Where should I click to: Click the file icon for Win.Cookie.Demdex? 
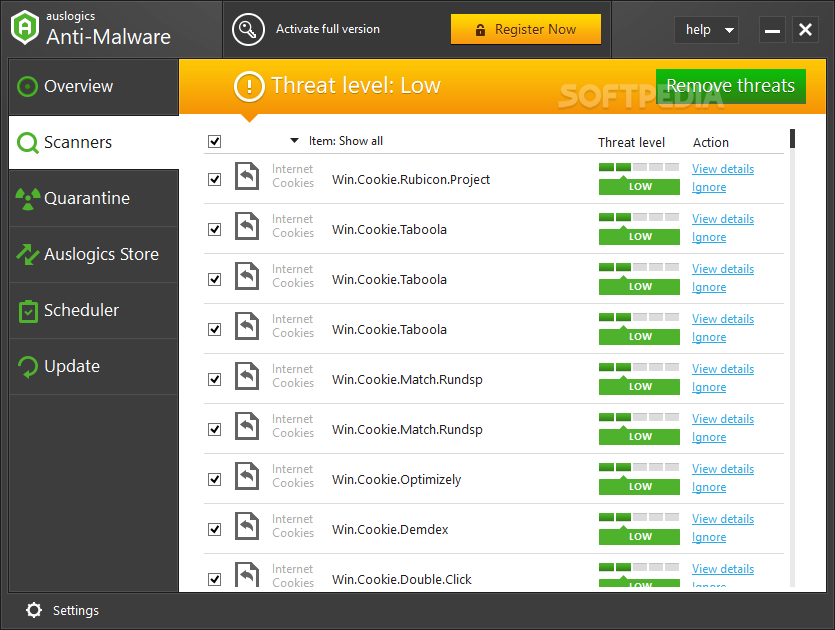point(247,526)
